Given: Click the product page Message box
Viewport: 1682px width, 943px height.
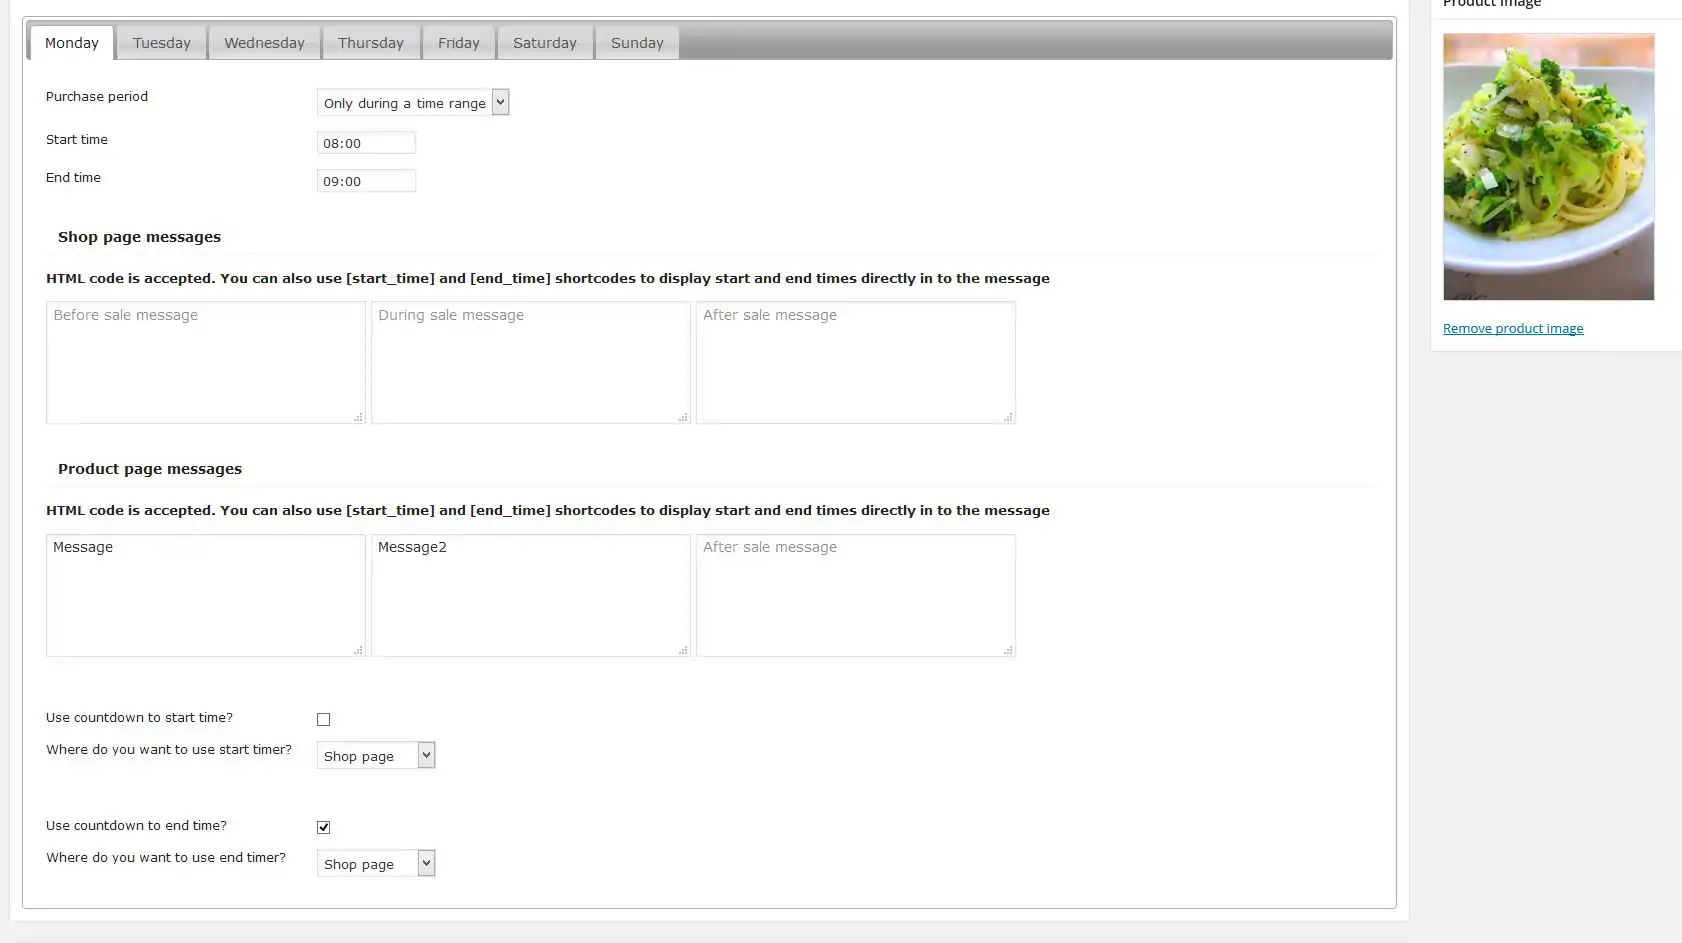Looking at the screenshot, I should pos(205,595).
